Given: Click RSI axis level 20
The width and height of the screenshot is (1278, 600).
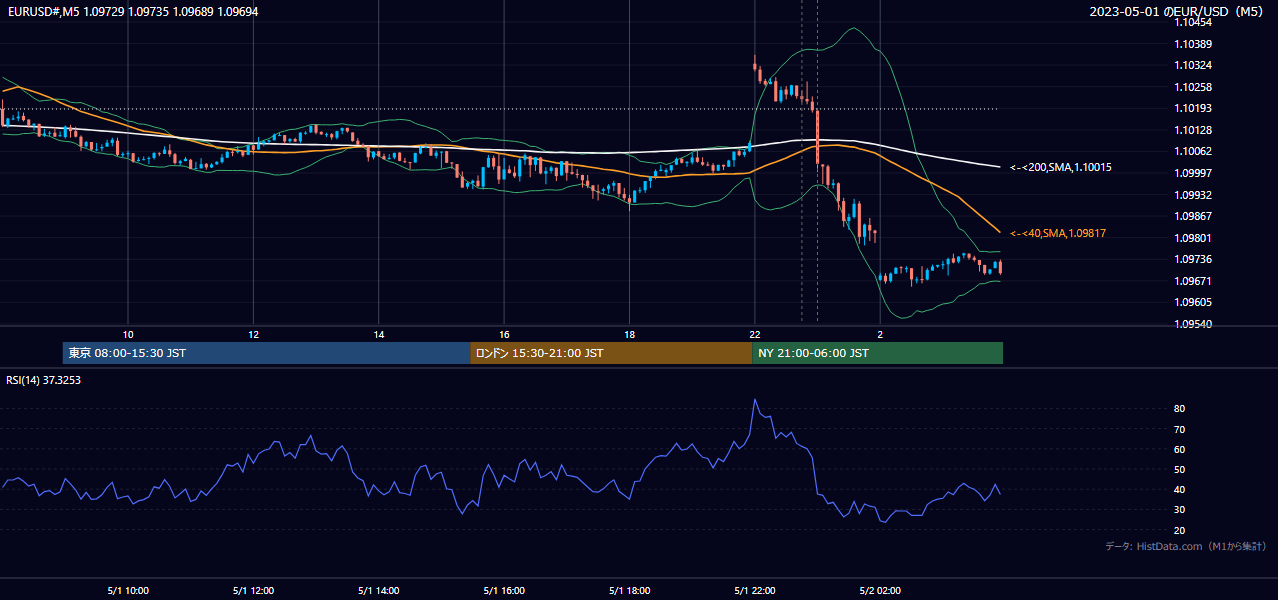Looking at the screenshot, I should 1180,530.
